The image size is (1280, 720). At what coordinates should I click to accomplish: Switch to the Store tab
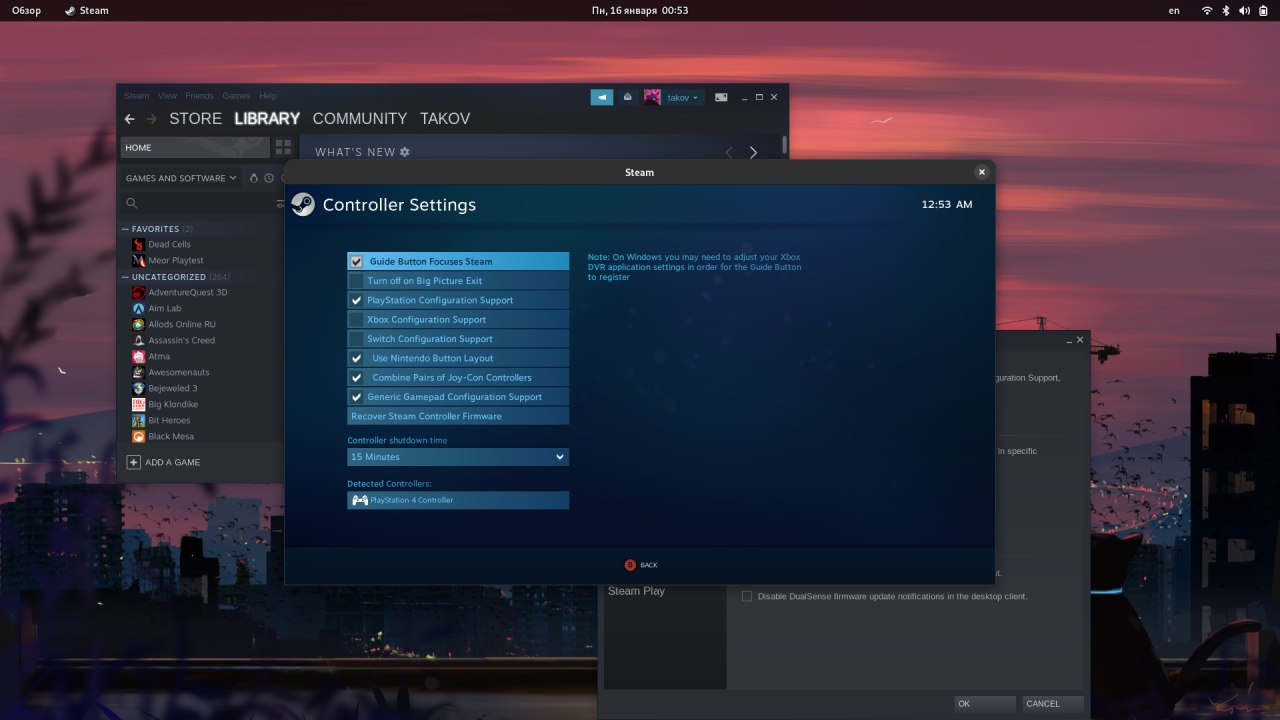pos(195,119)
